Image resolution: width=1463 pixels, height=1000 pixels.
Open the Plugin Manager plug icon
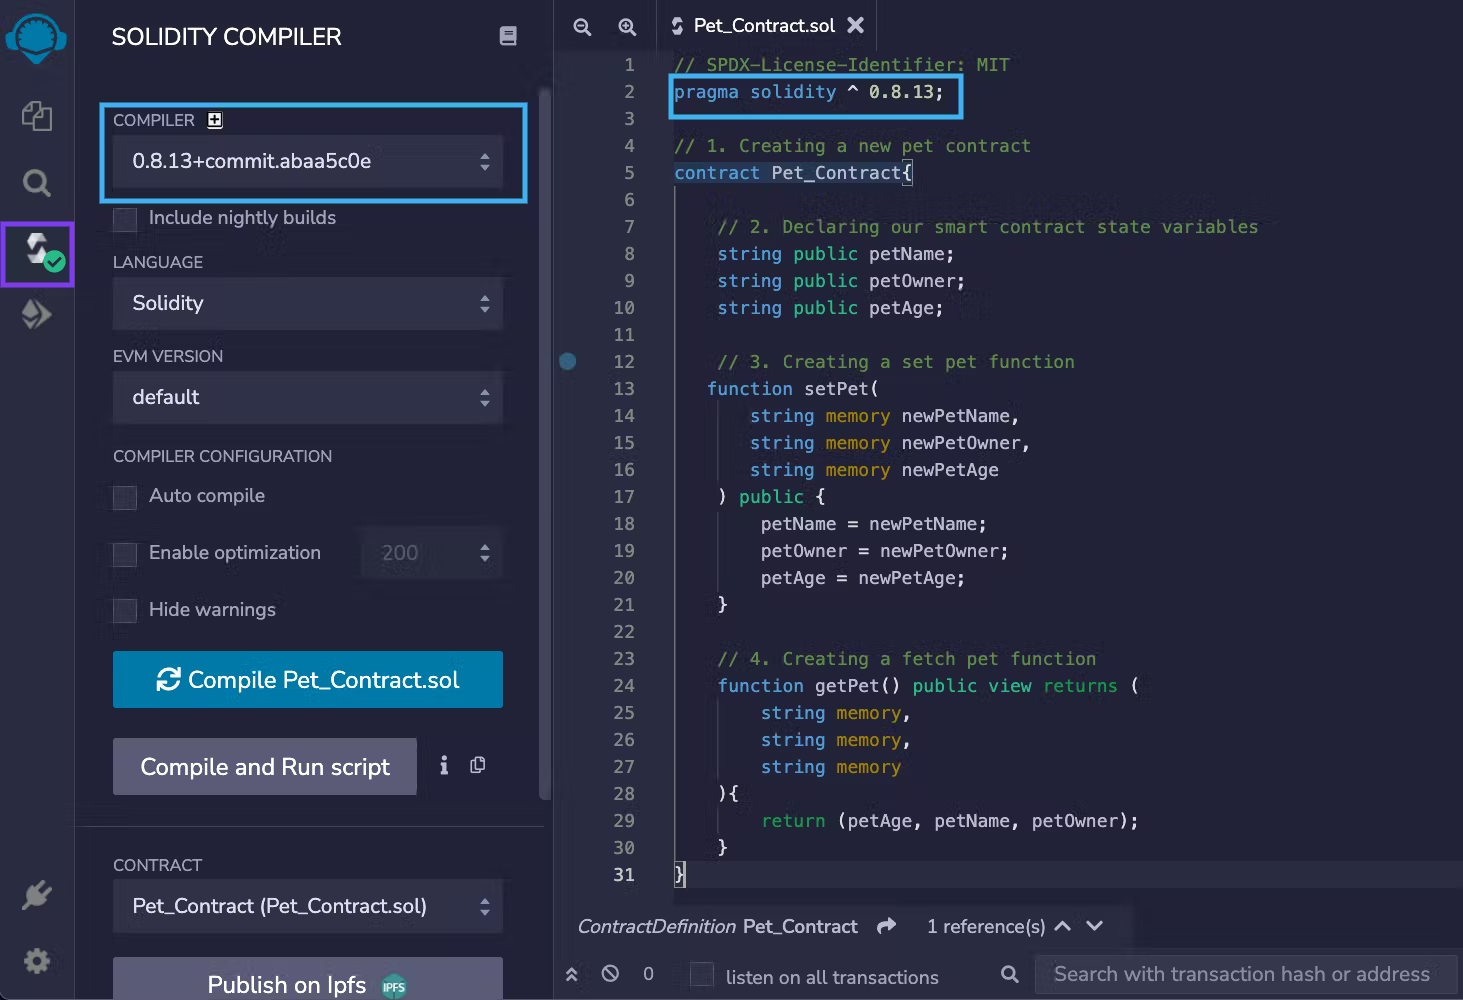coord(37,894)
